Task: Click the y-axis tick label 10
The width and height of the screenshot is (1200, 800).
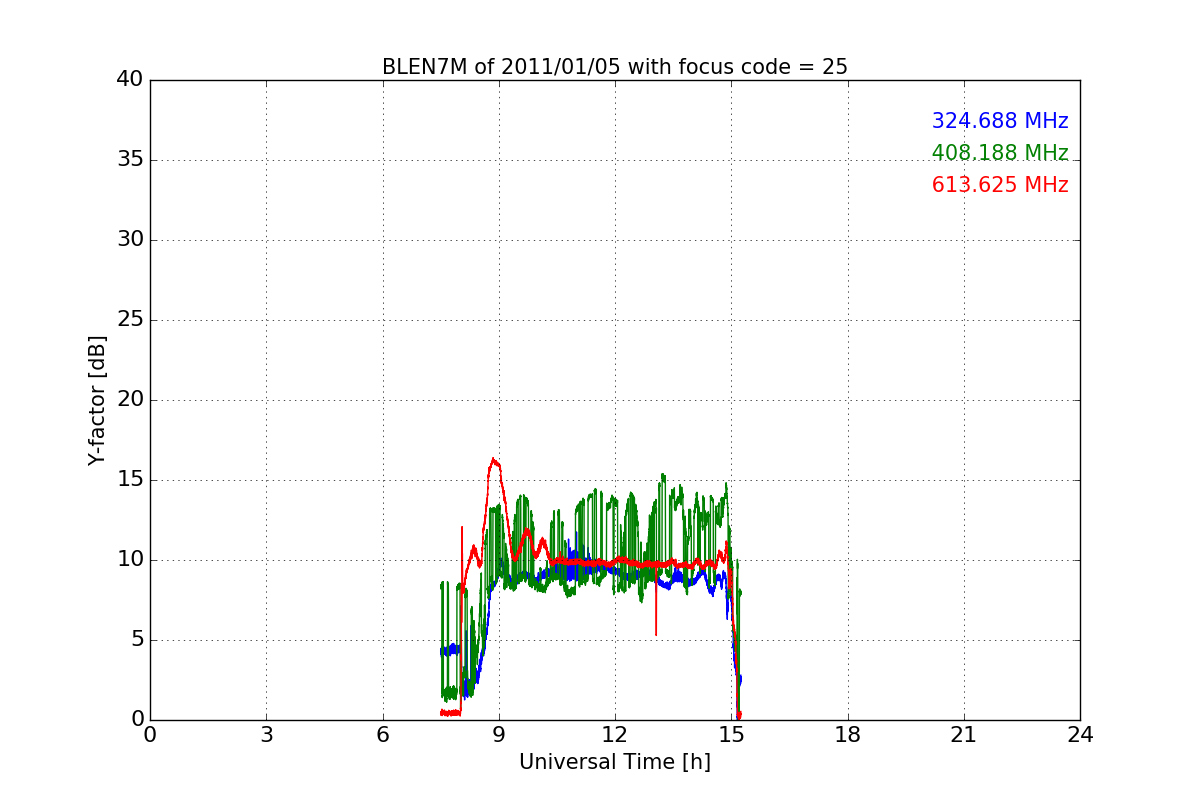Action: (x=129, y=560)
